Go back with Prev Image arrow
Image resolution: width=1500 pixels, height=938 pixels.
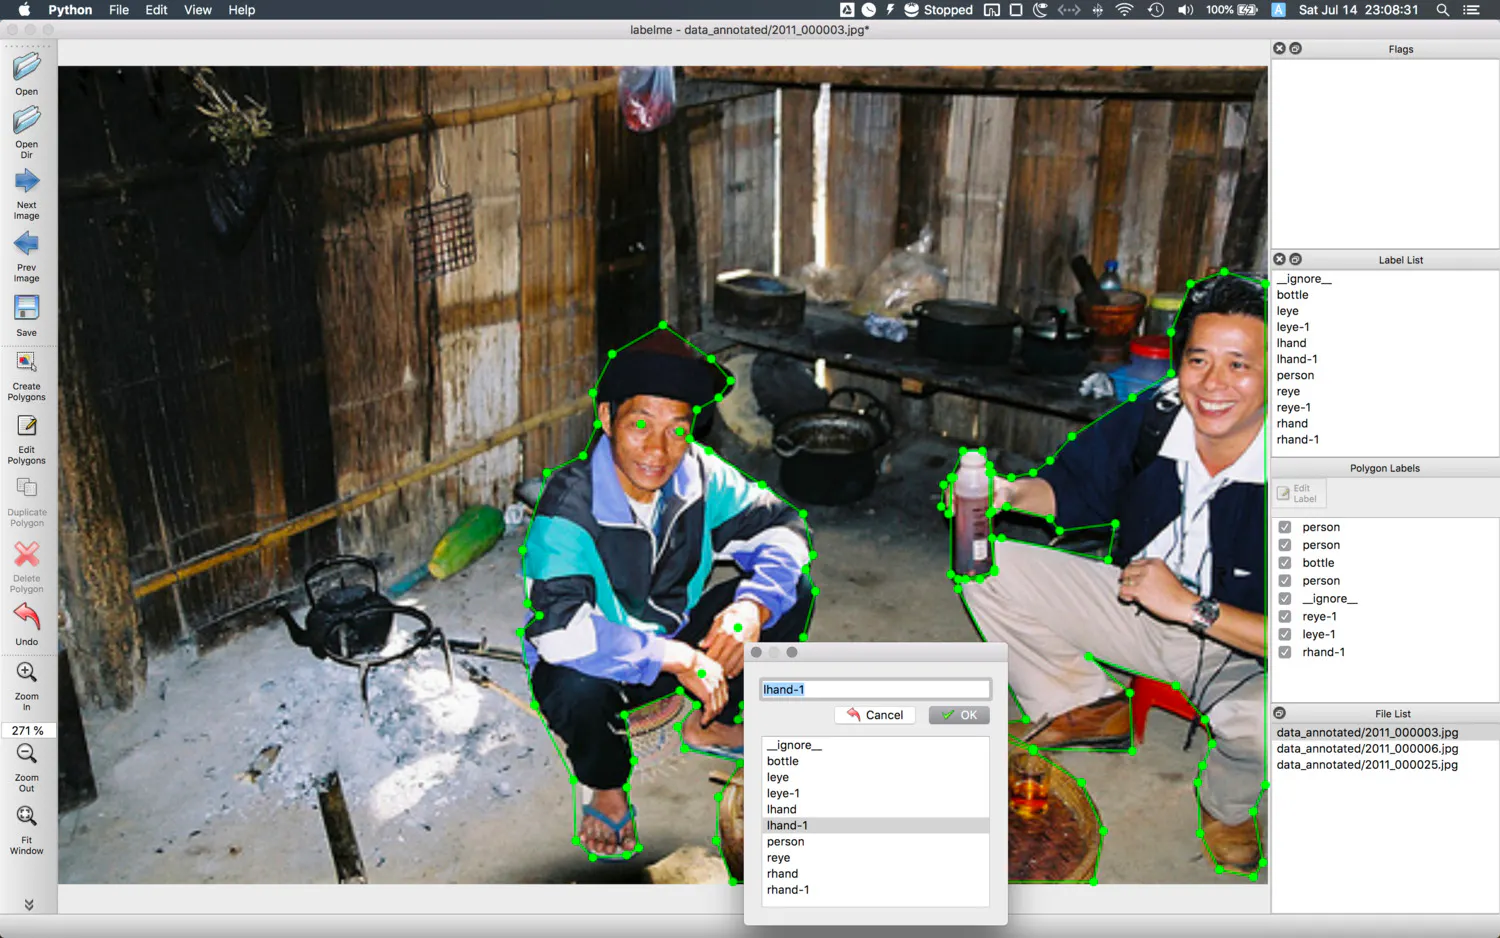tap(27, 256)
